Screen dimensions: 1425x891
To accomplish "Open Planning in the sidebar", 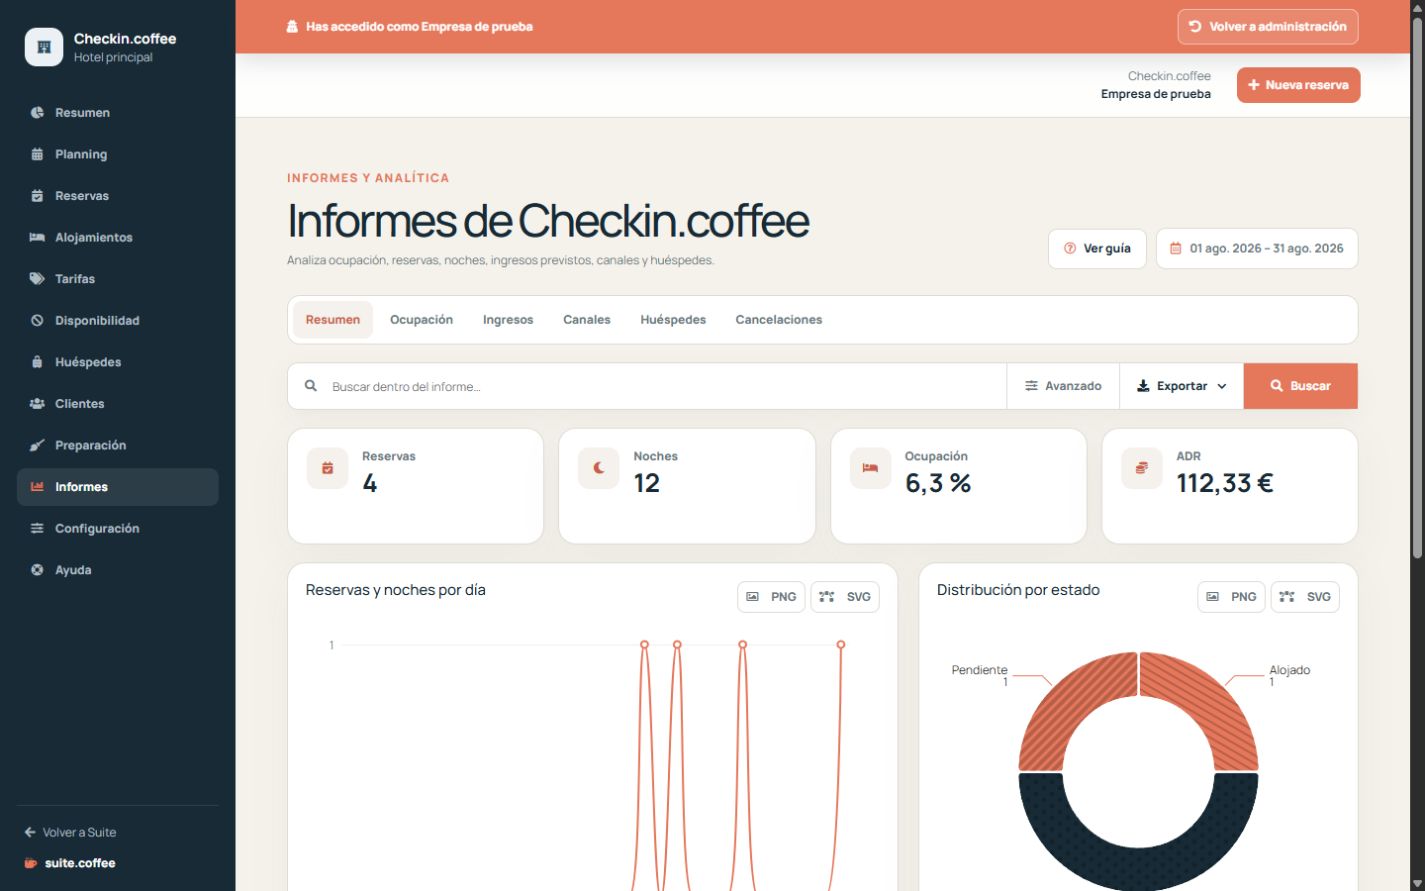I will [x=117, y=154].
